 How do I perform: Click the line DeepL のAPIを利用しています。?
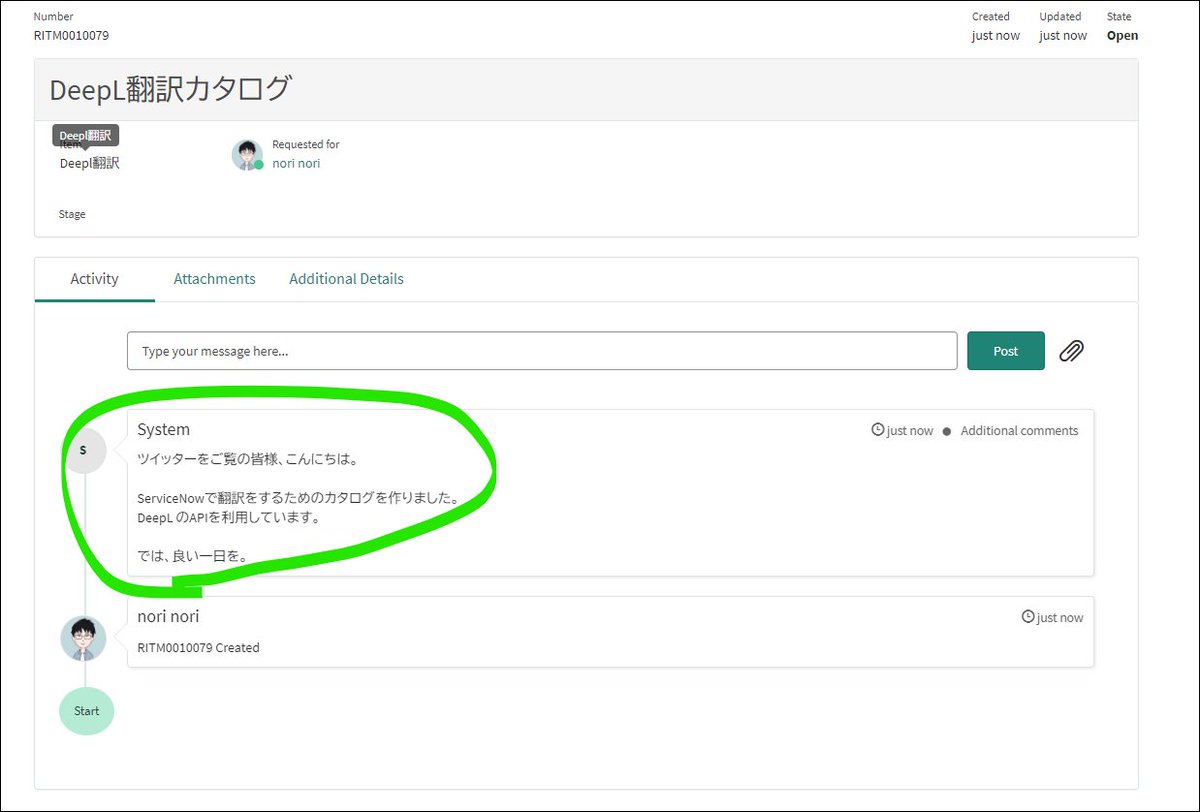click(x=228, y=517)
